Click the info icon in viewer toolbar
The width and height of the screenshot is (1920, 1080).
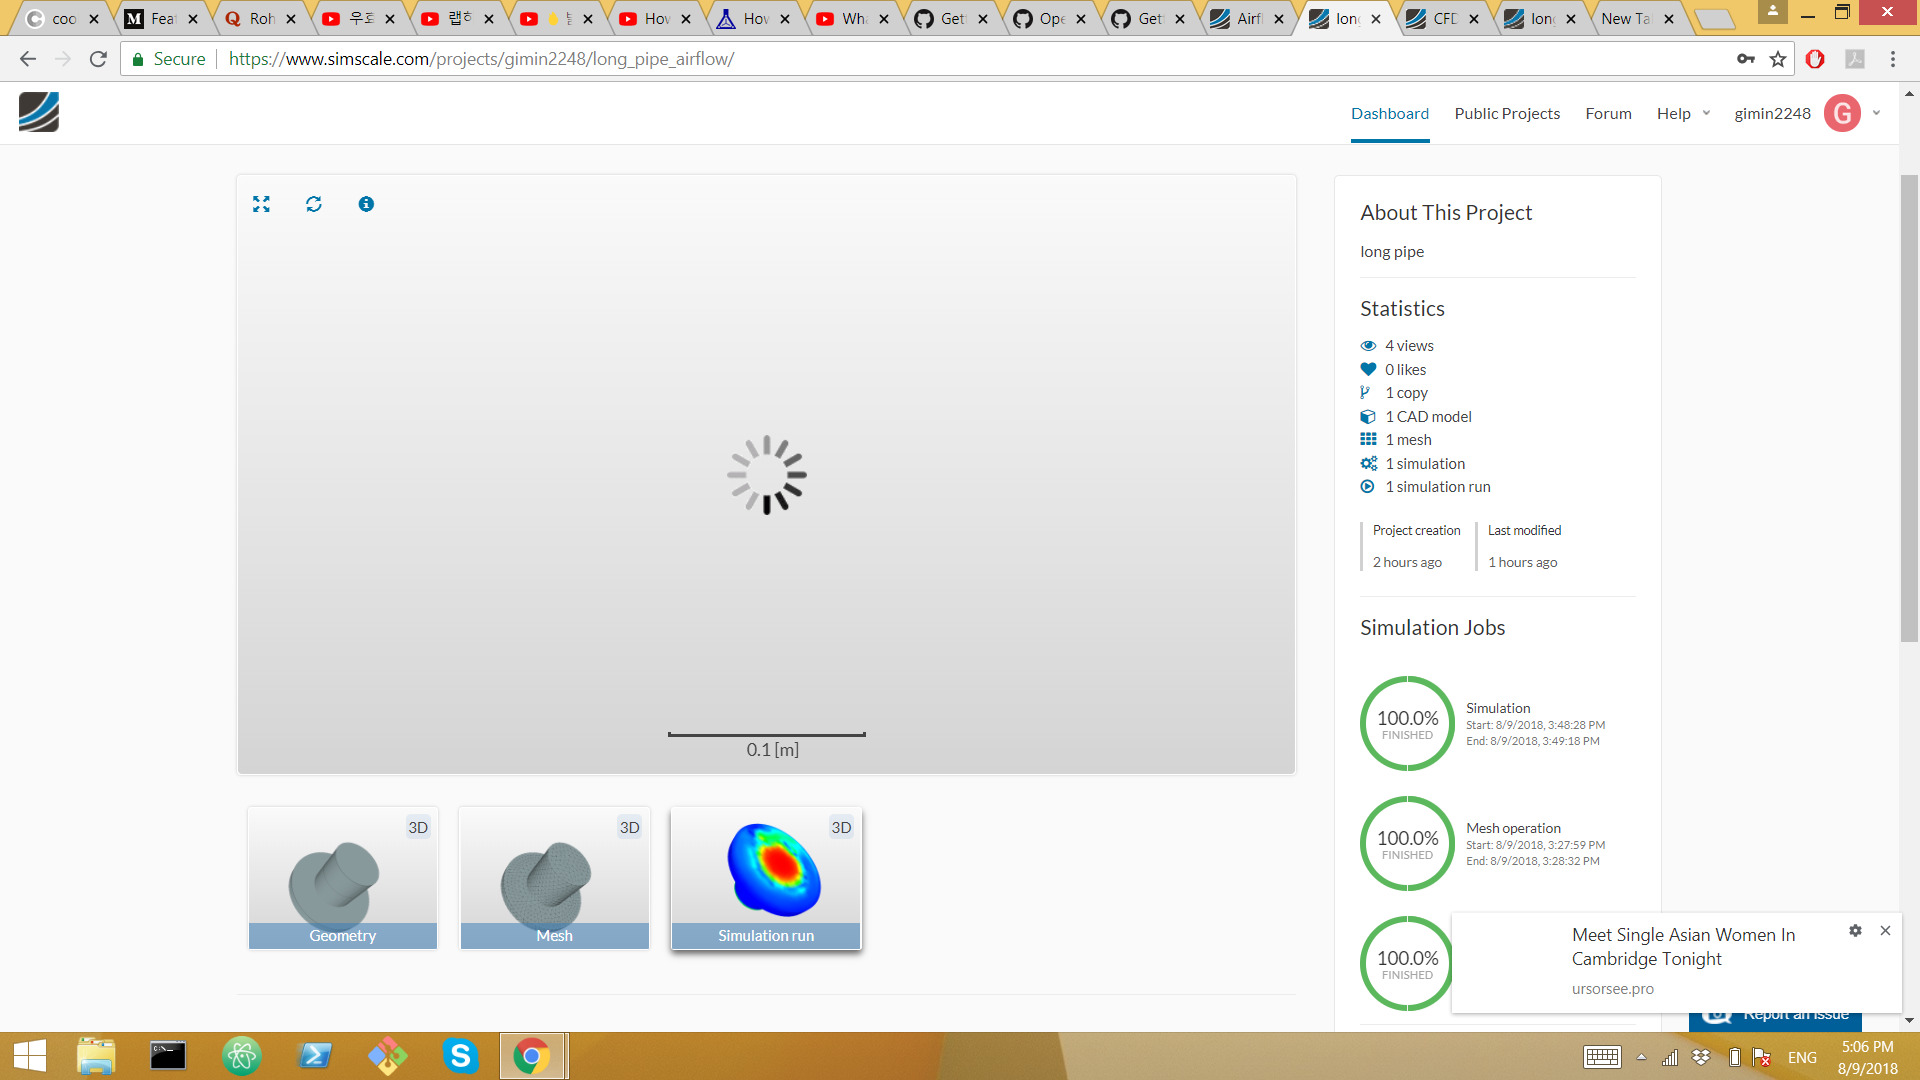click(x=366, y=204)
